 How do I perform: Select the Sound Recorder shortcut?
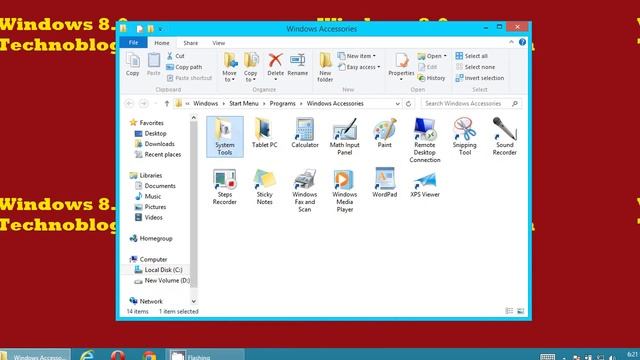point(504,137)
